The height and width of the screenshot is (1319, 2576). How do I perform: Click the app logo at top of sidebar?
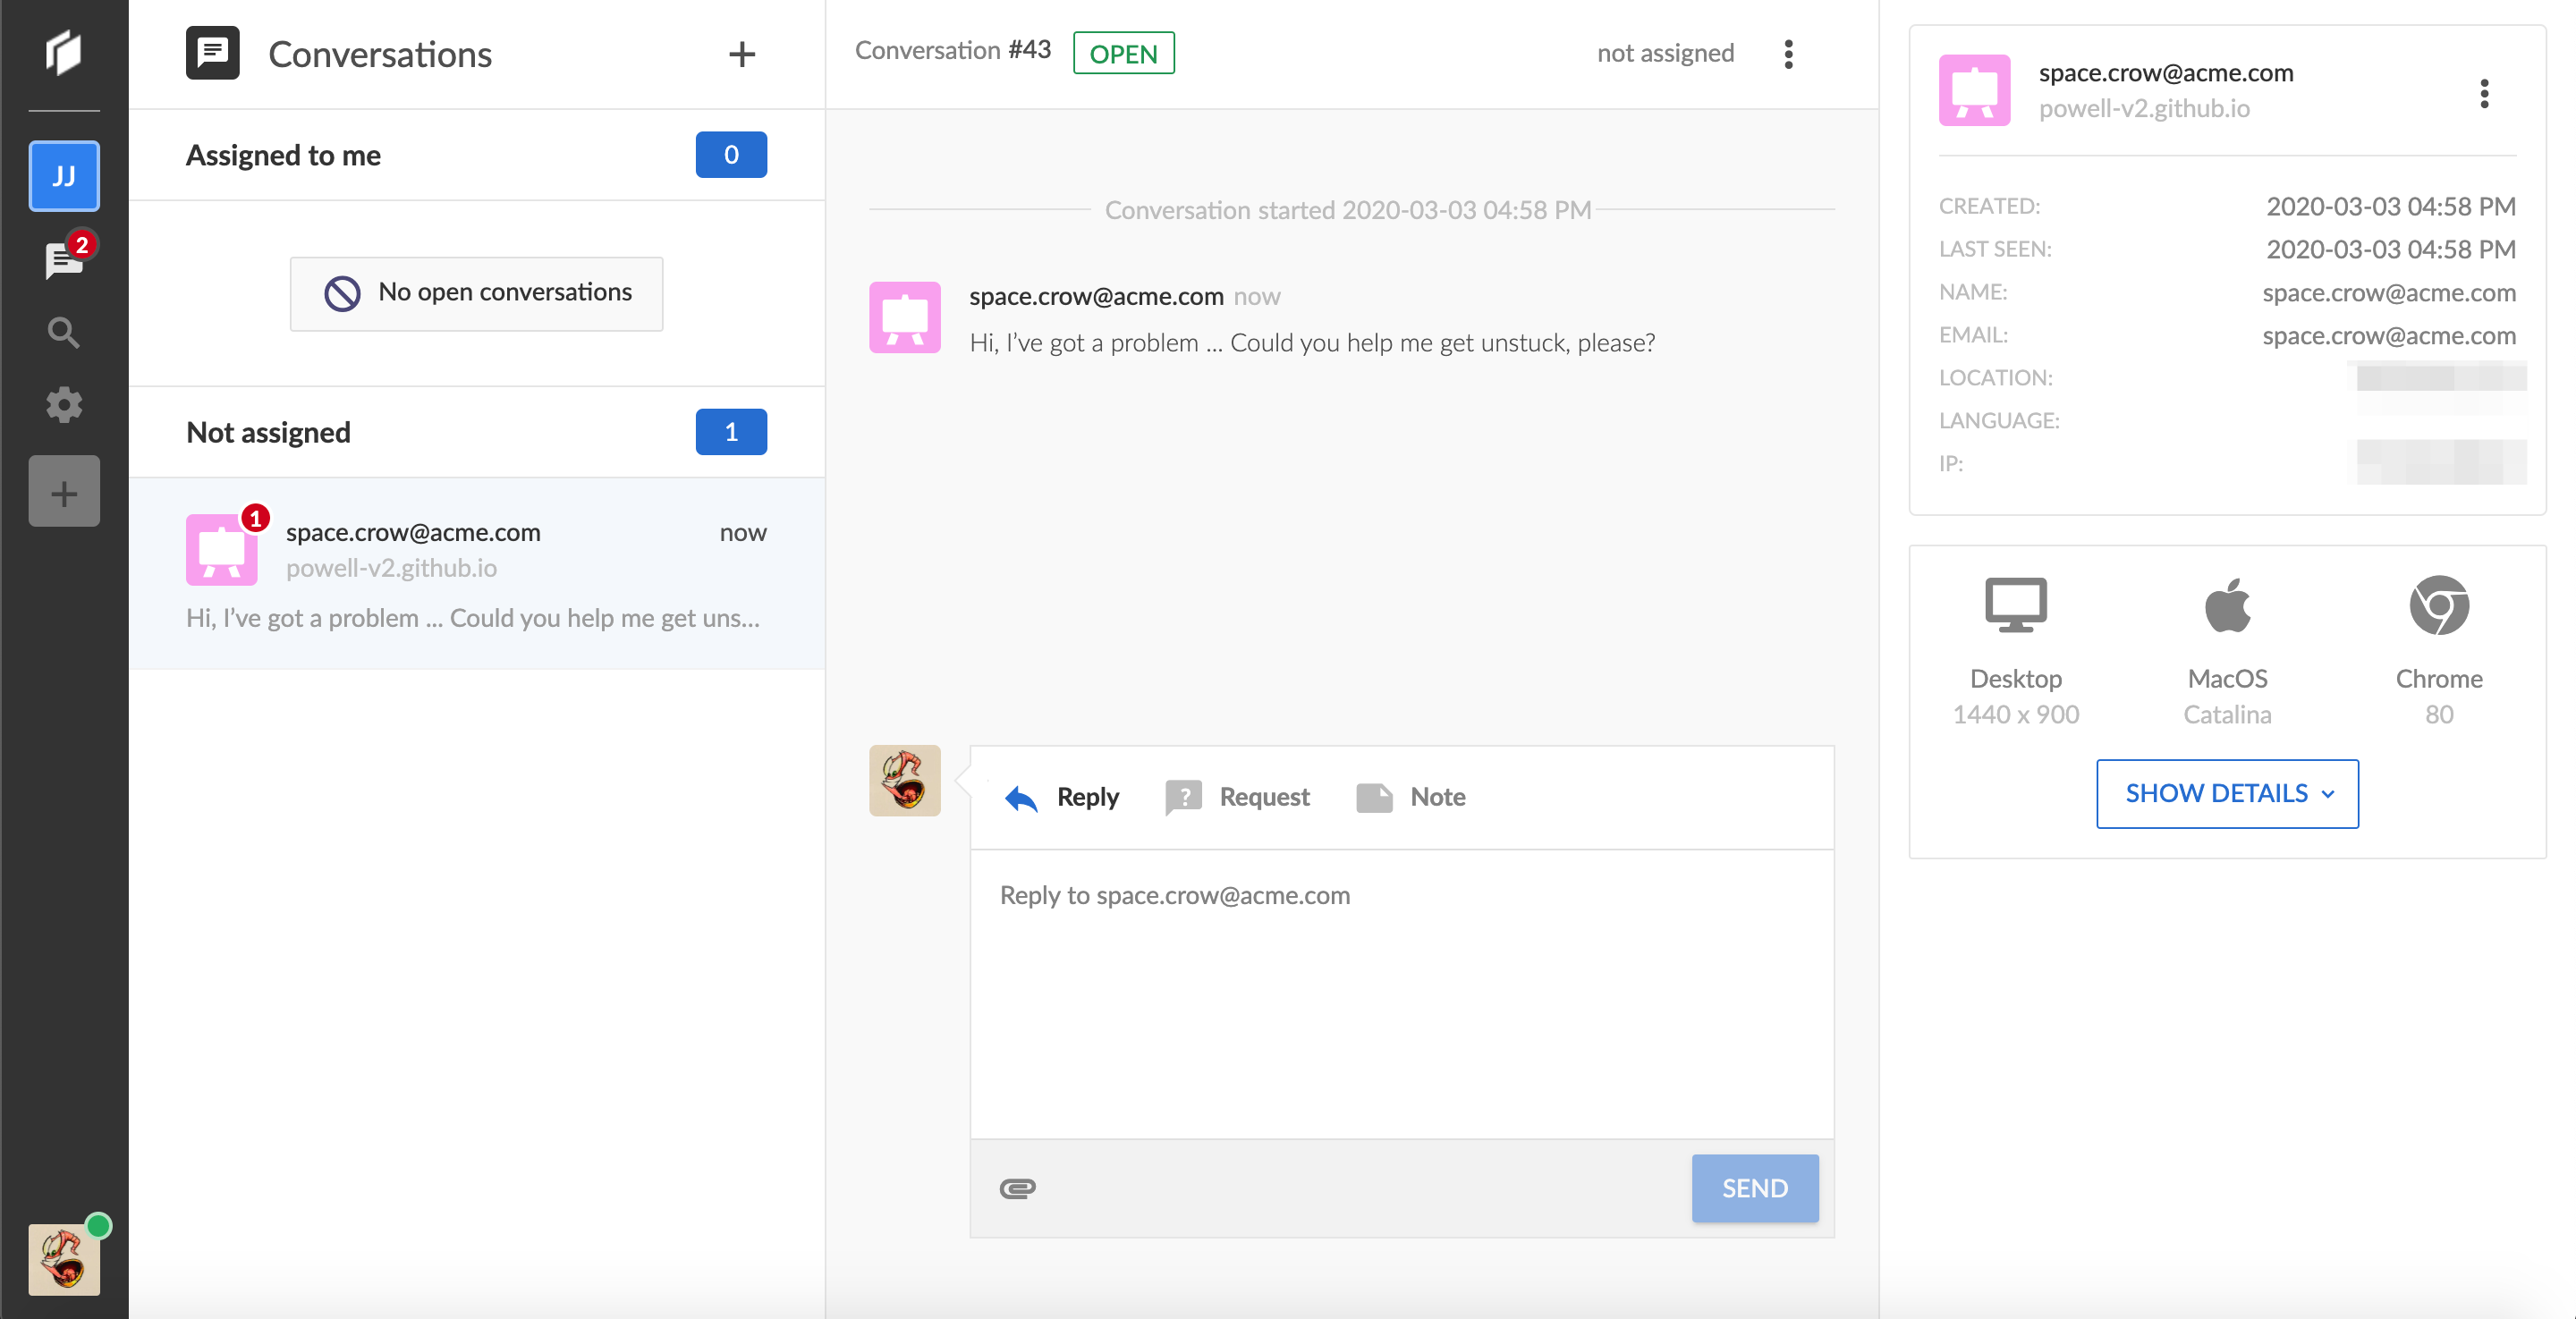[x=64, y=52]
